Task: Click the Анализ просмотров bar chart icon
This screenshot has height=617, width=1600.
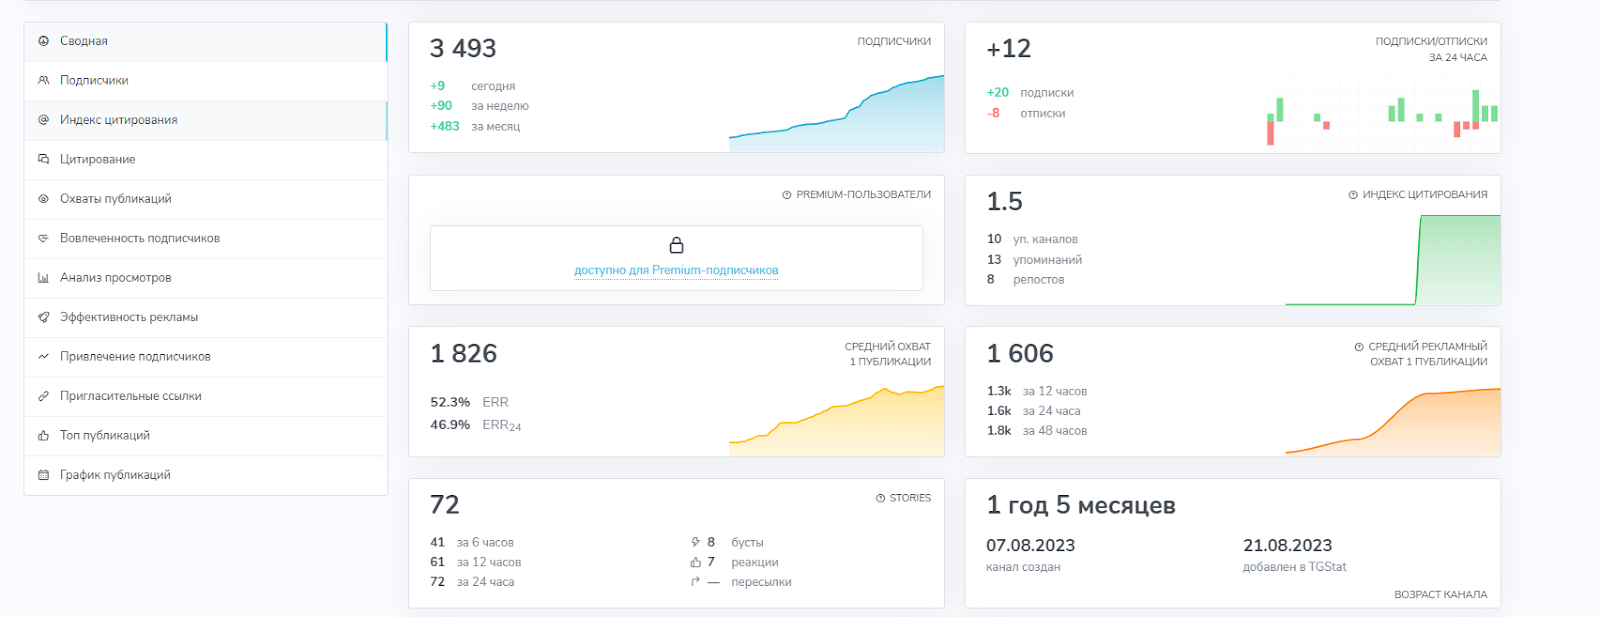Action: point(43,278)
